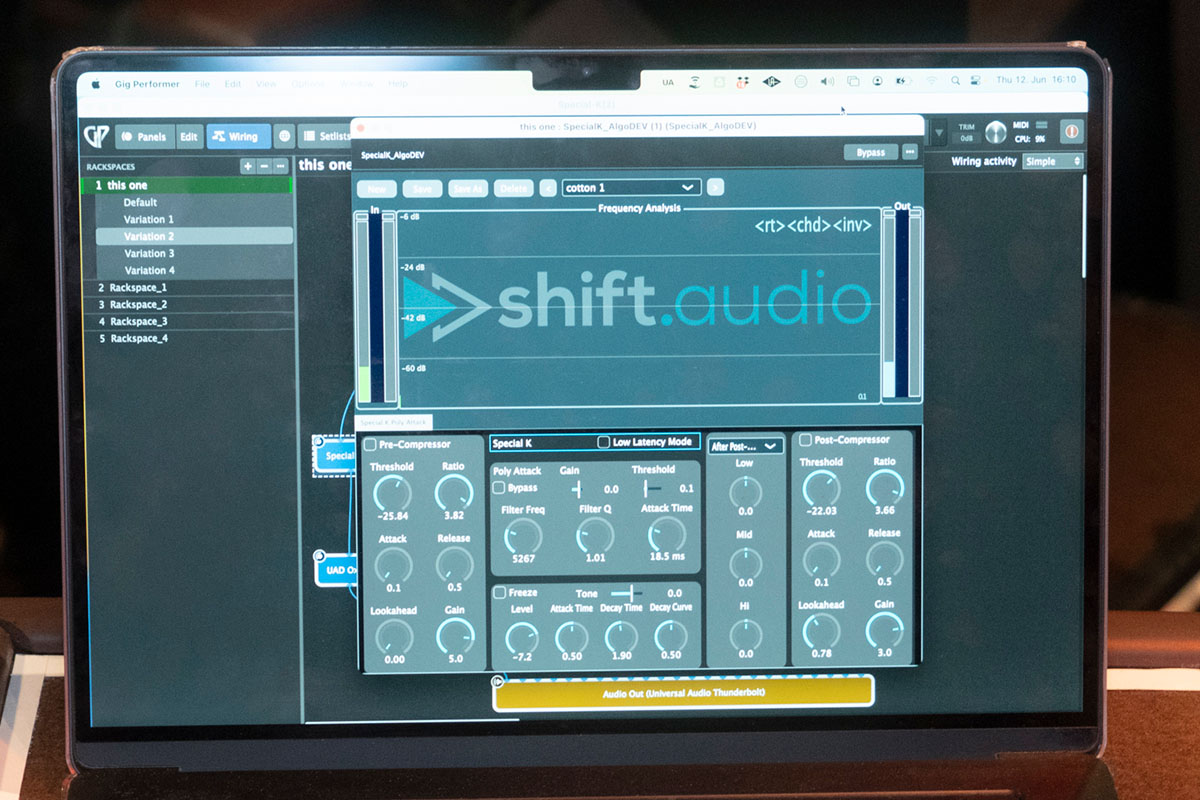Screen dimensions: 1200x800
Task: Click the Gig Performer GP logo icon
Action: [x=97, y=136]
